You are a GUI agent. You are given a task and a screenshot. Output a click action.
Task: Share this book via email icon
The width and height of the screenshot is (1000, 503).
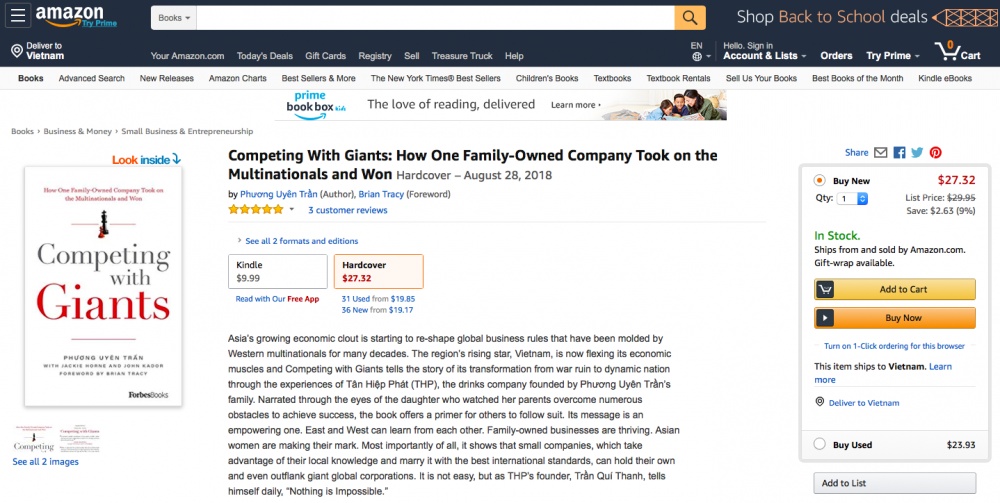pos(881,153)
